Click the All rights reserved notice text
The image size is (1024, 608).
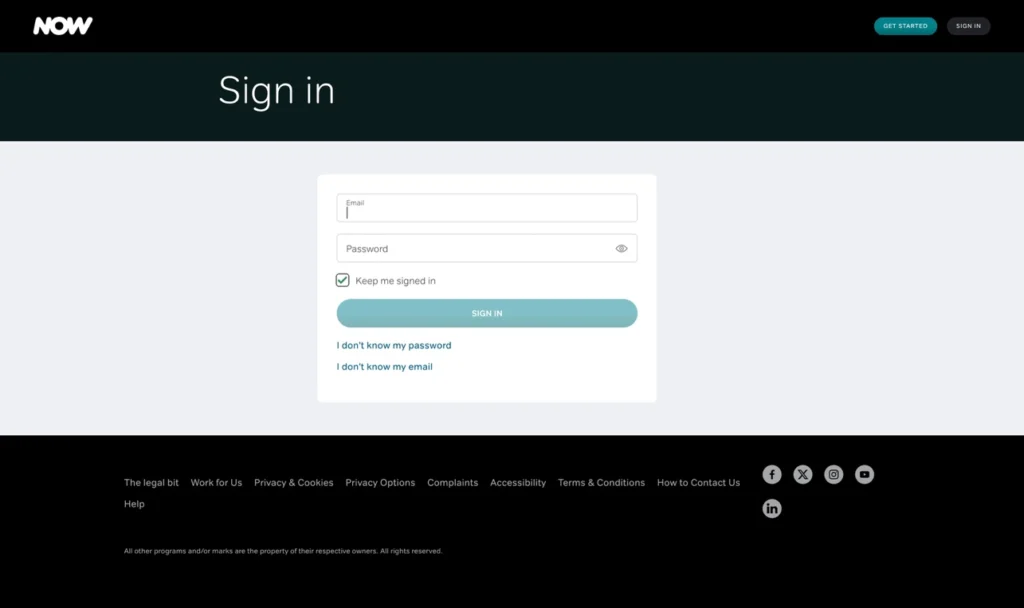pos(283,551)
